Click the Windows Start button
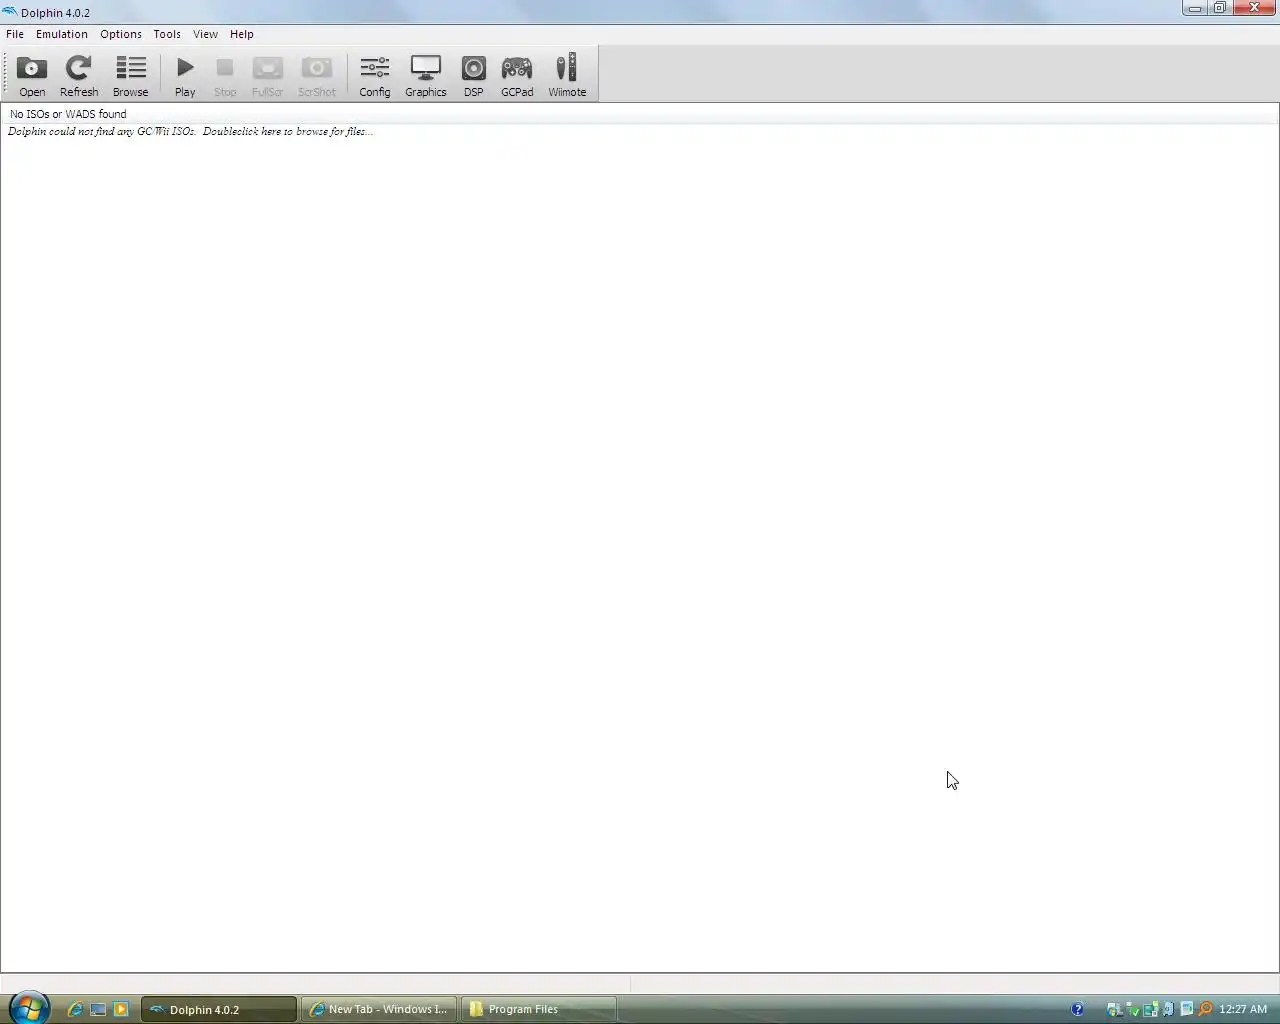This screenshot has height=1024, width=1280. [x=28, y=1008]
